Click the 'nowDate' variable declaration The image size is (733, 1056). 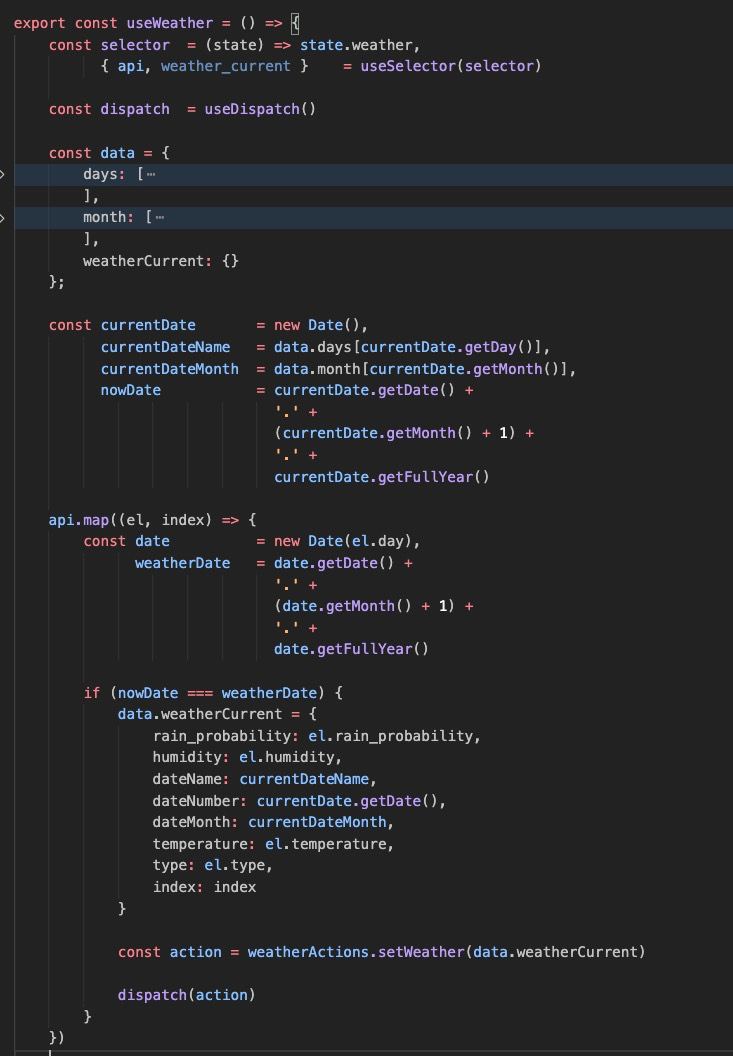pos(131,390)
